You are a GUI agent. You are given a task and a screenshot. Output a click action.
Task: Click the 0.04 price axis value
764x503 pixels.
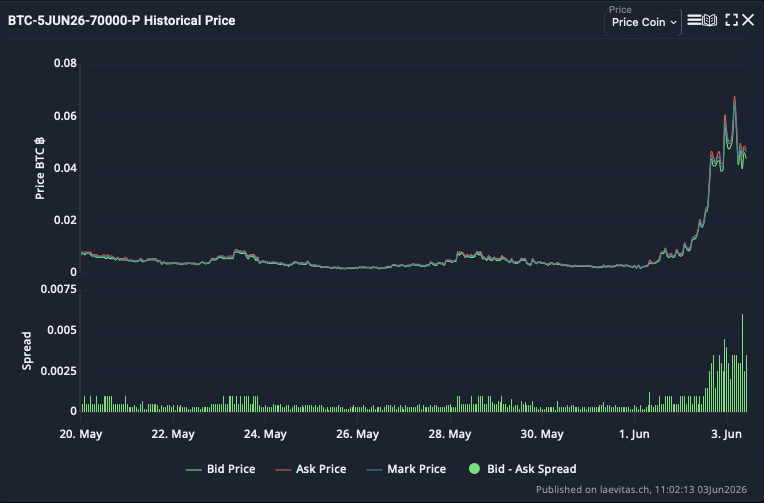point(65,168)
